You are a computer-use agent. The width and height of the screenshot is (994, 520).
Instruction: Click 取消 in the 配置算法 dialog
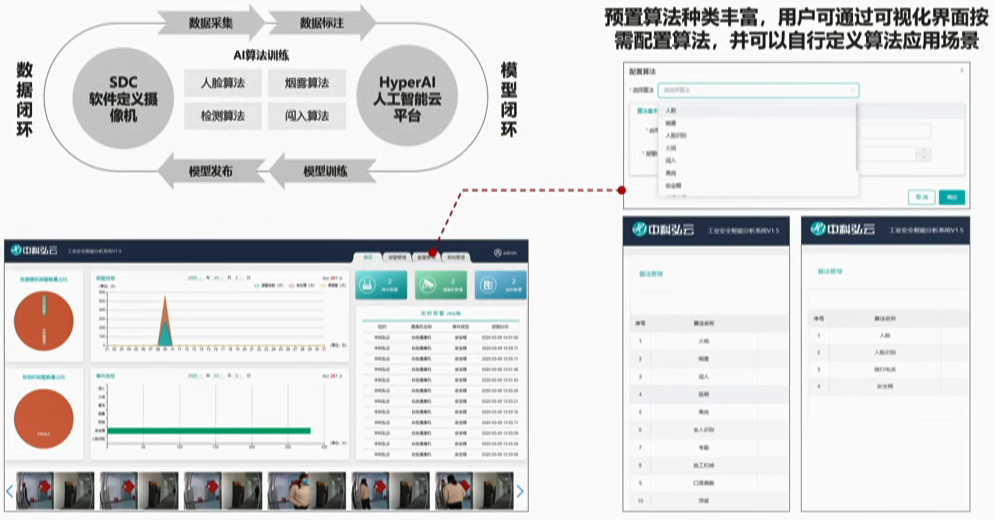click(x=922, y=197)
